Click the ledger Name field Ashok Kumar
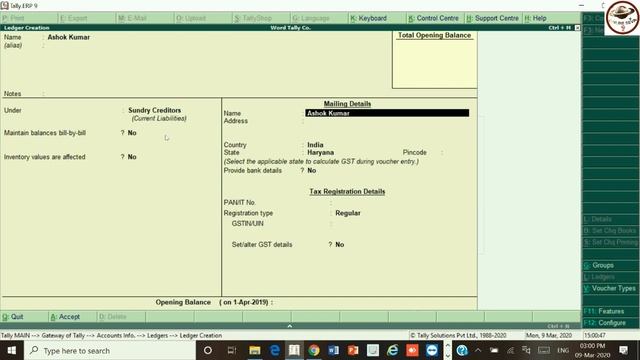640x360 pixels. click(x=69, y=37)
